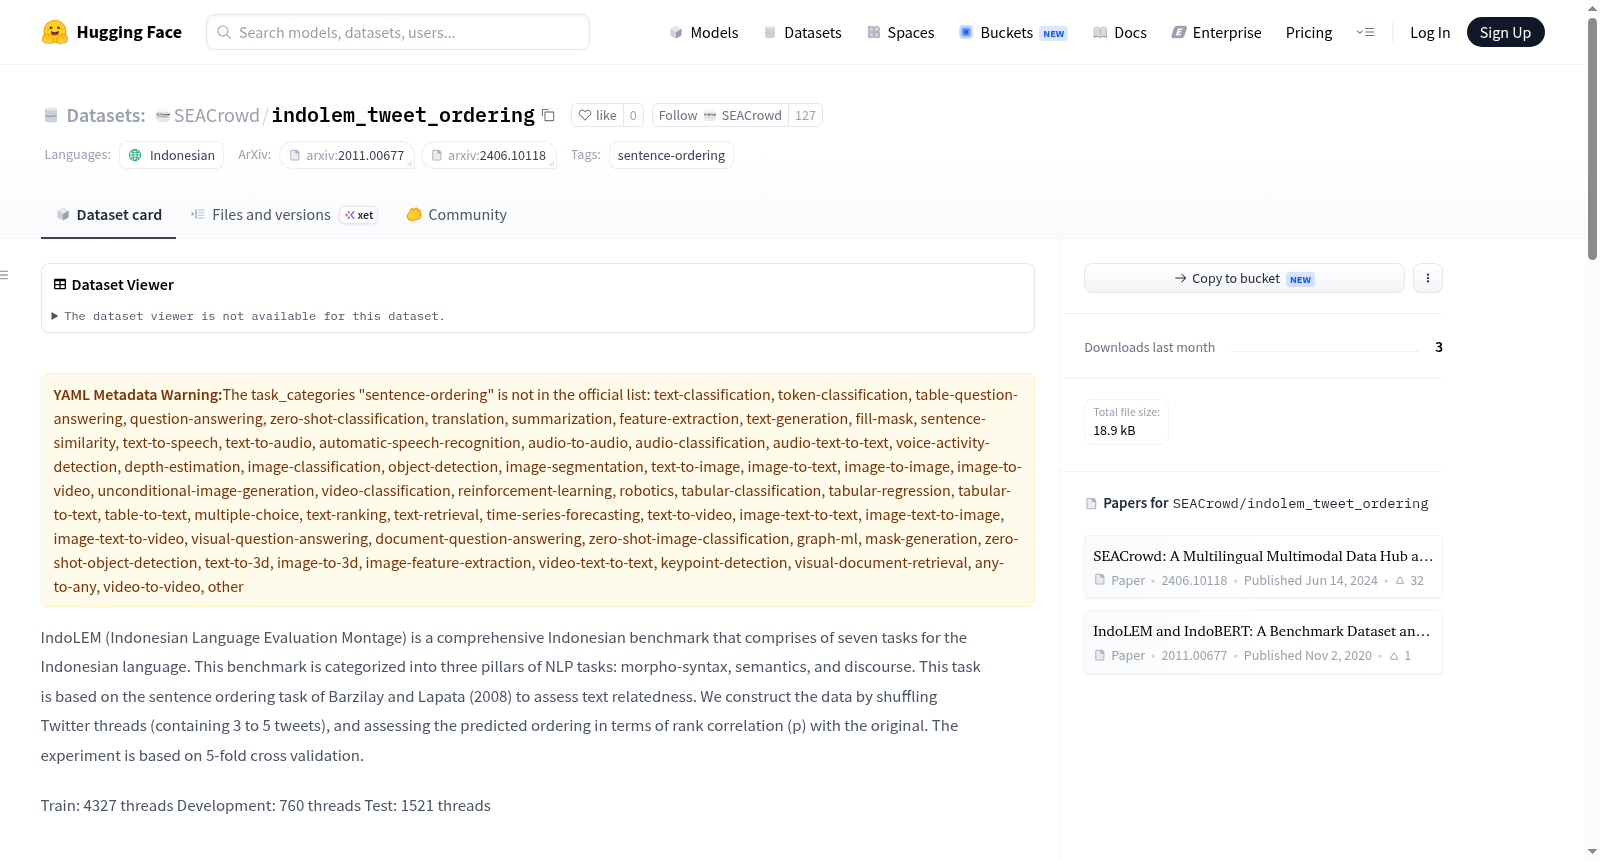Open arxiv:2011.00677 tag
The width and height of the screenshot is (1600, 861).
tap(347, 155)
